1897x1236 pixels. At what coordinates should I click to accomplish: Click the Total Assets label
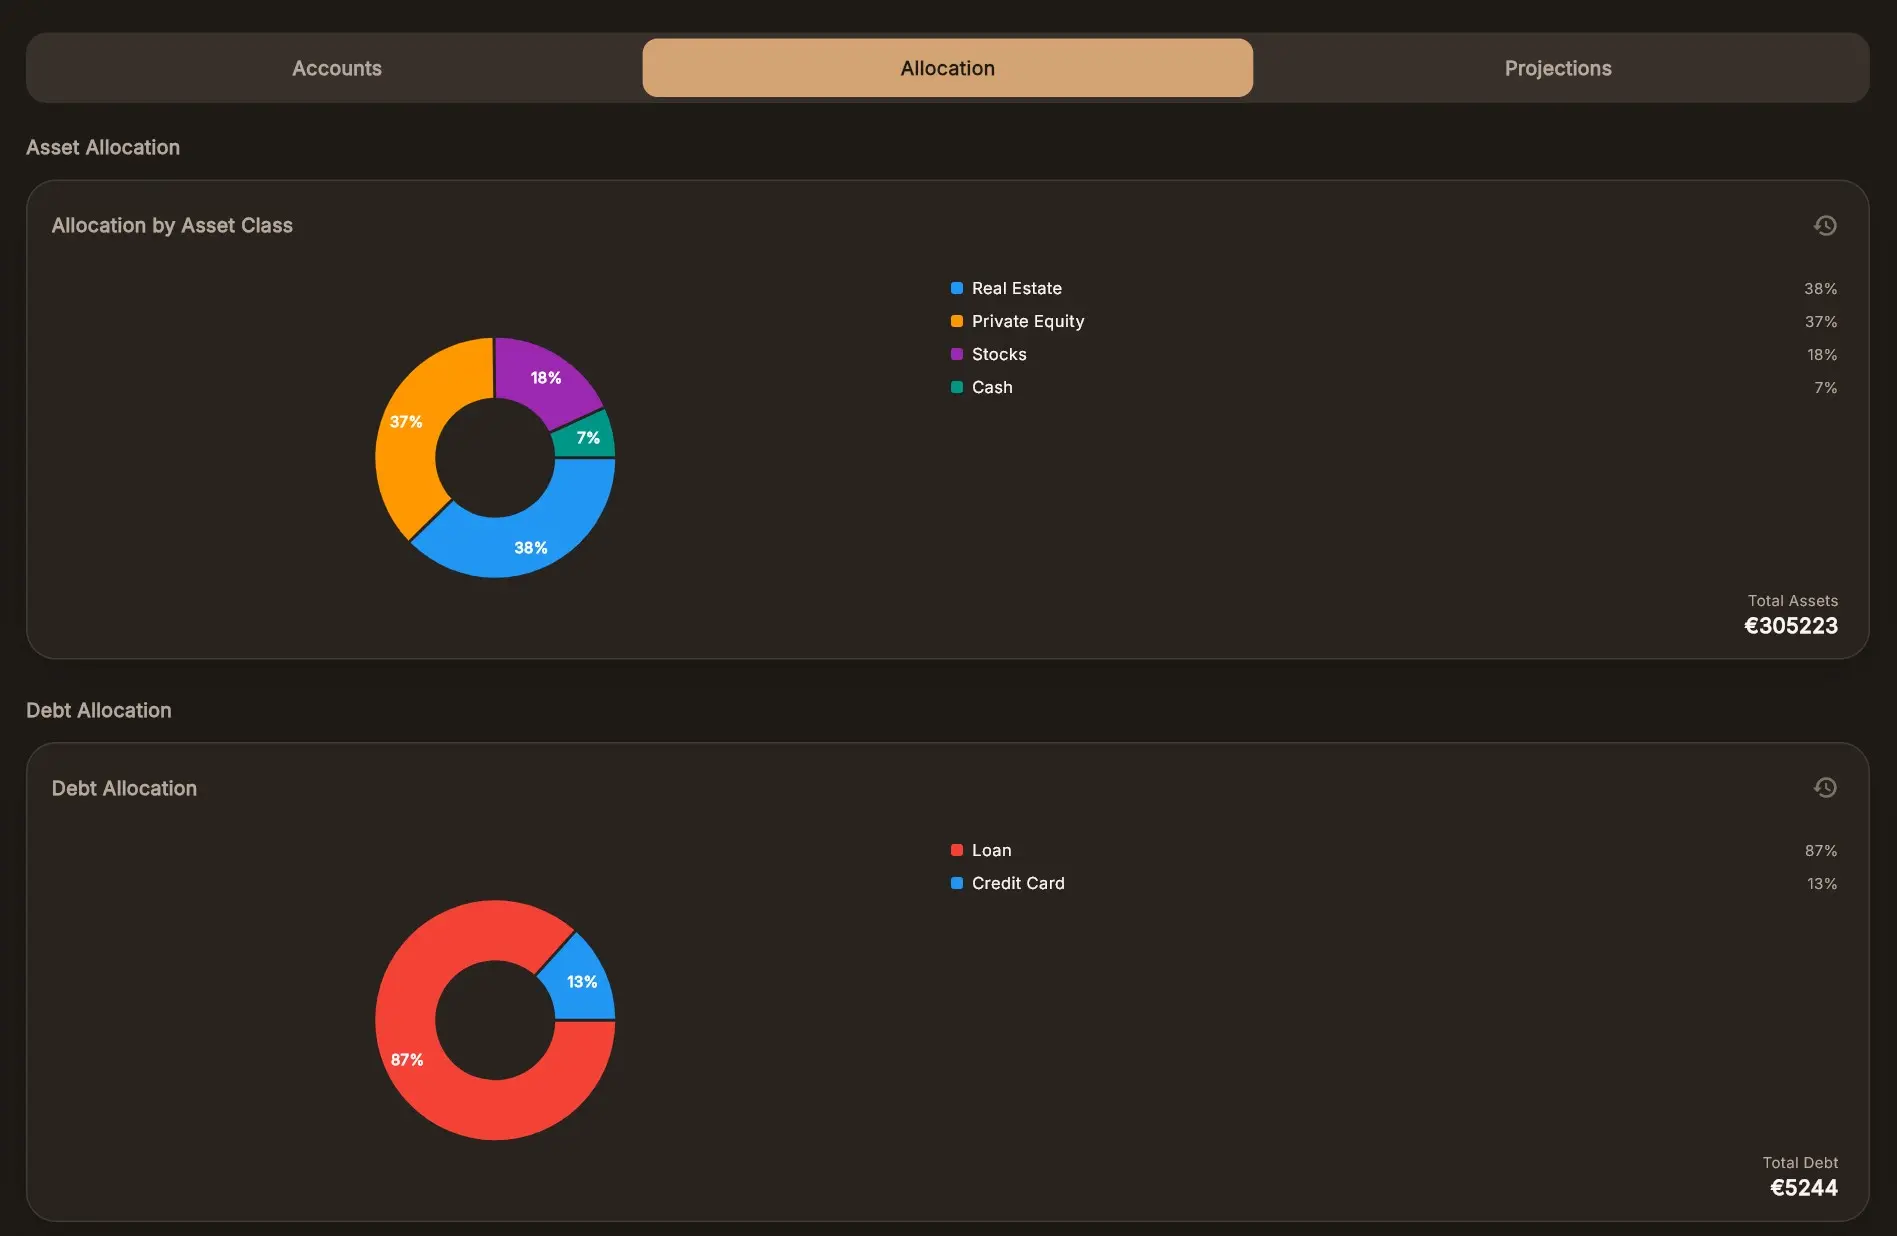coord(1793,600)
